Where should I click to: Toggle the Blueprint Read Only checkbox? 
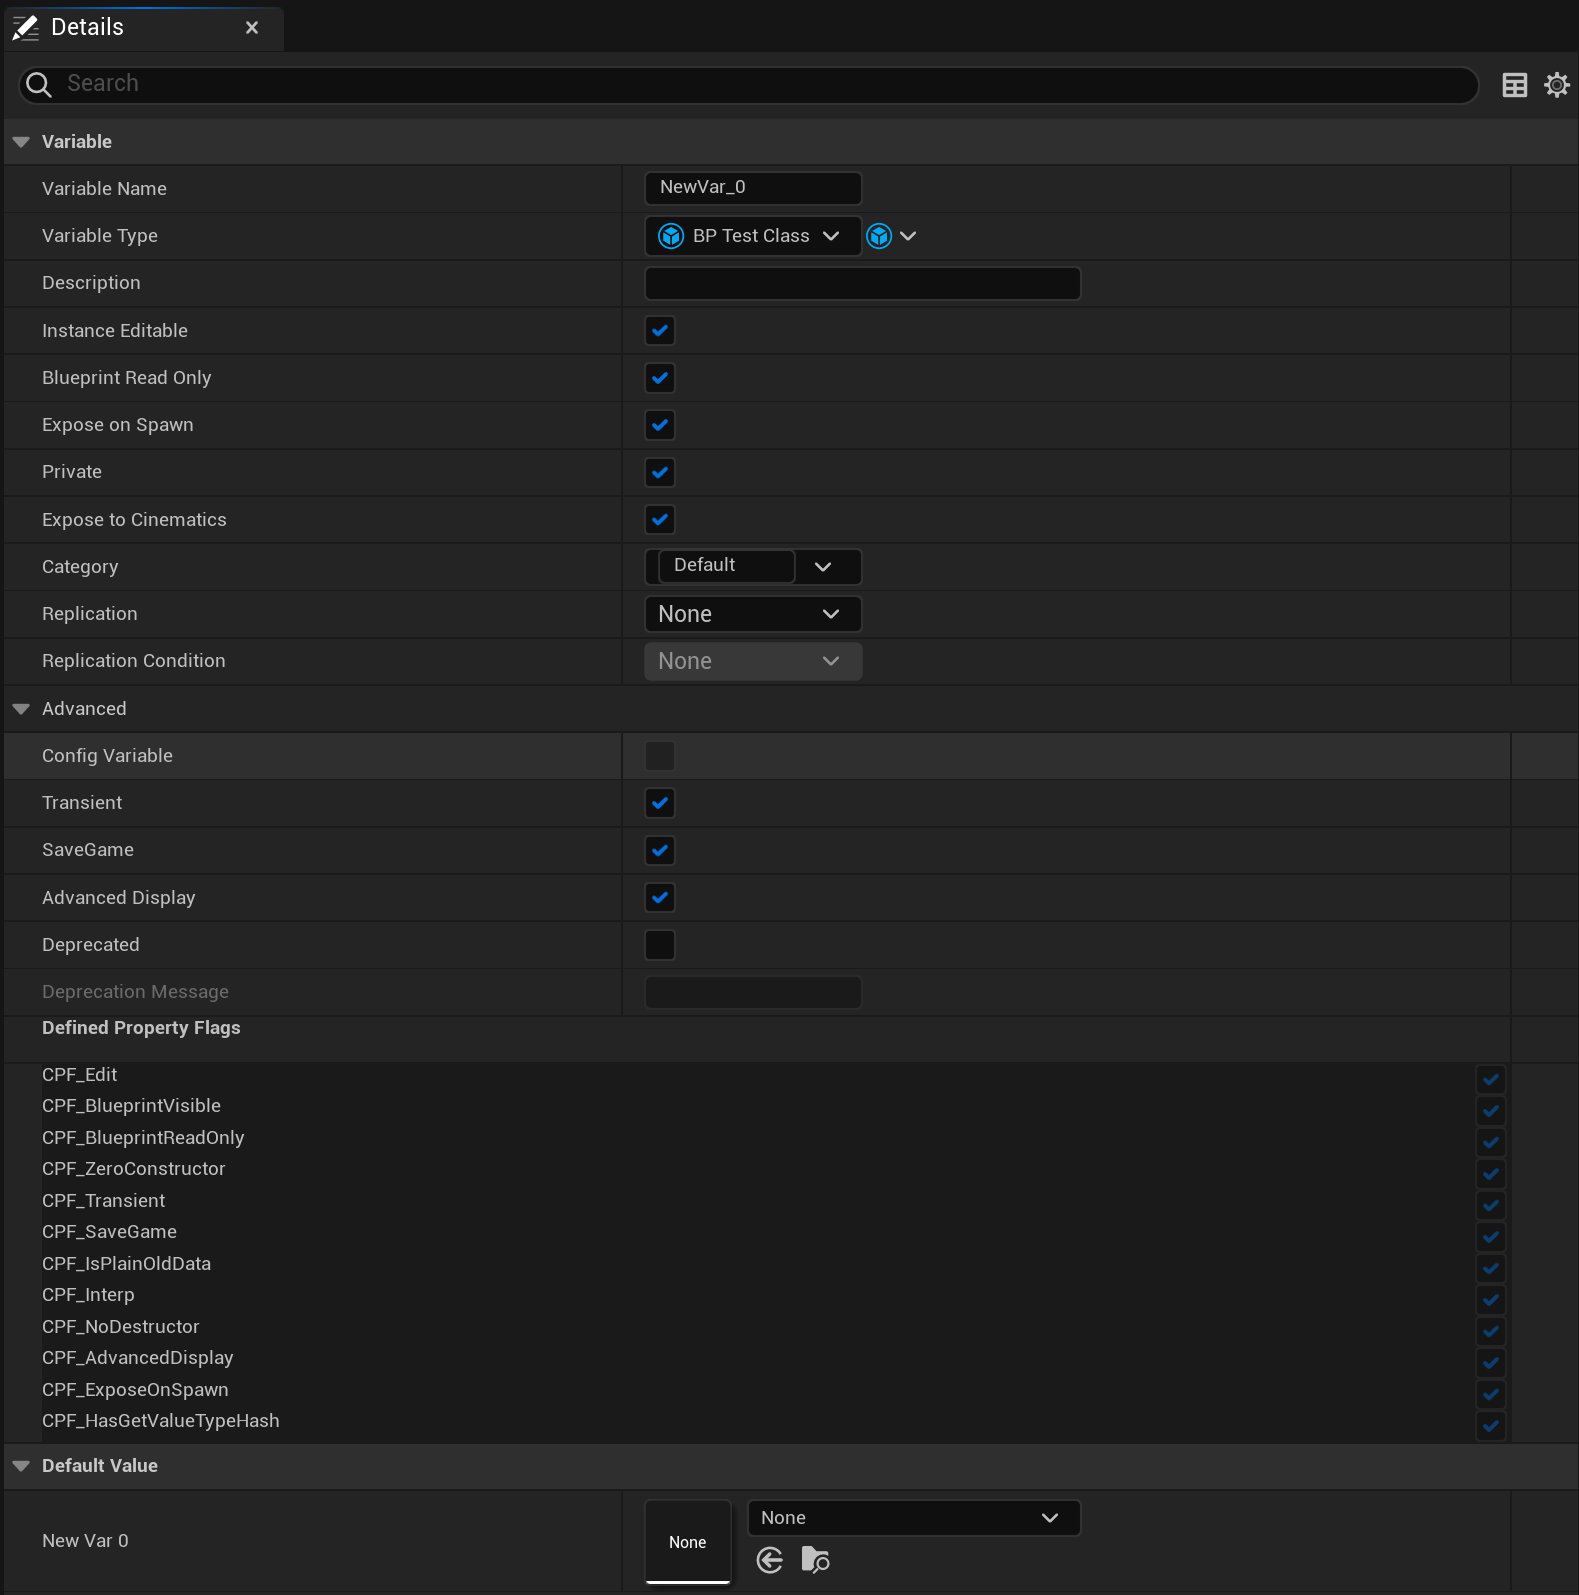pos(660,378)
